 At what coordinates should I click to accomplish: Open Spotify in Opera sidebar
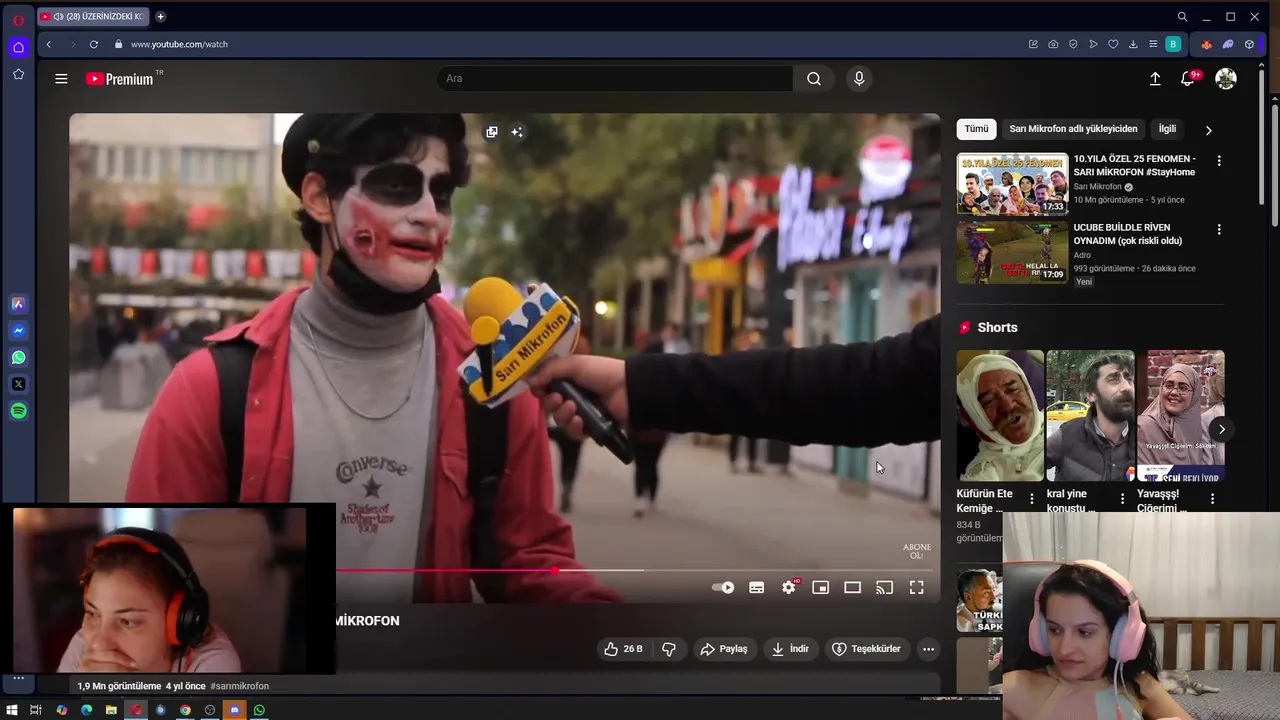click(x=18, y=411)
